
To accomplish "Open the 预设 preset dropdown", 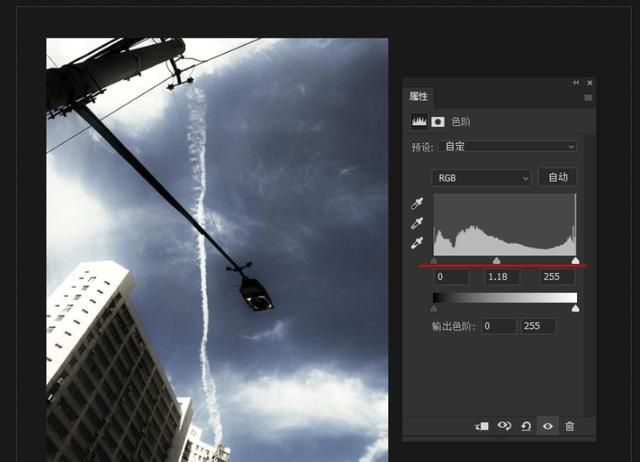I will pyautogui.click(x=508, y=146).
